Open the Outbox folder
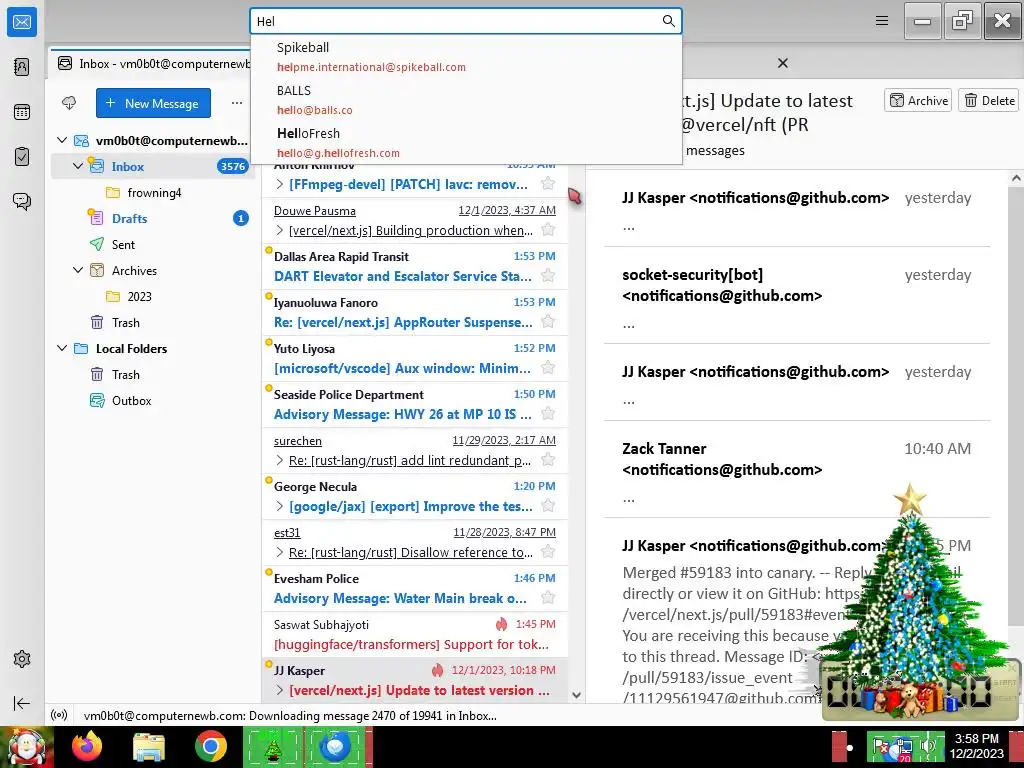The width and height of the screenshot is (1024, 768). (152, 400)
